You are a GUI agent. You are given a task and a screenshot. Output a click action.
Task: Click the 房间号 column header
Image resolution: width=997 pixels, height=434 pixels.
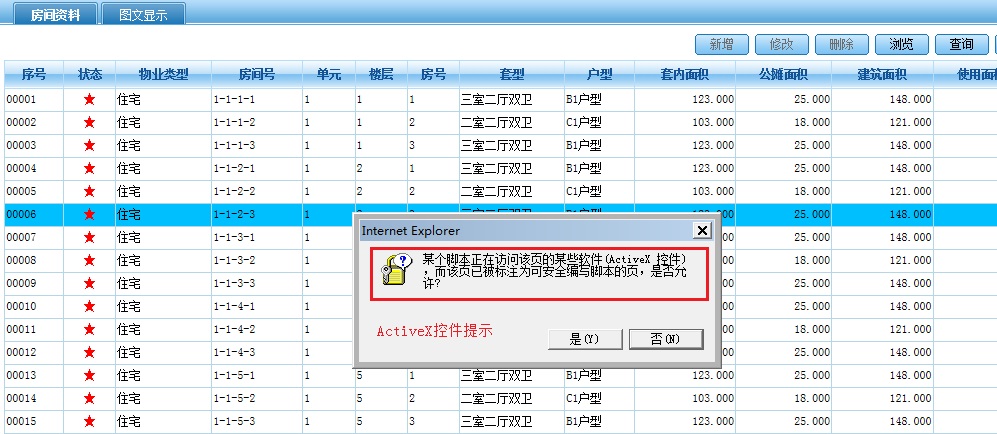tap(256, 74)
